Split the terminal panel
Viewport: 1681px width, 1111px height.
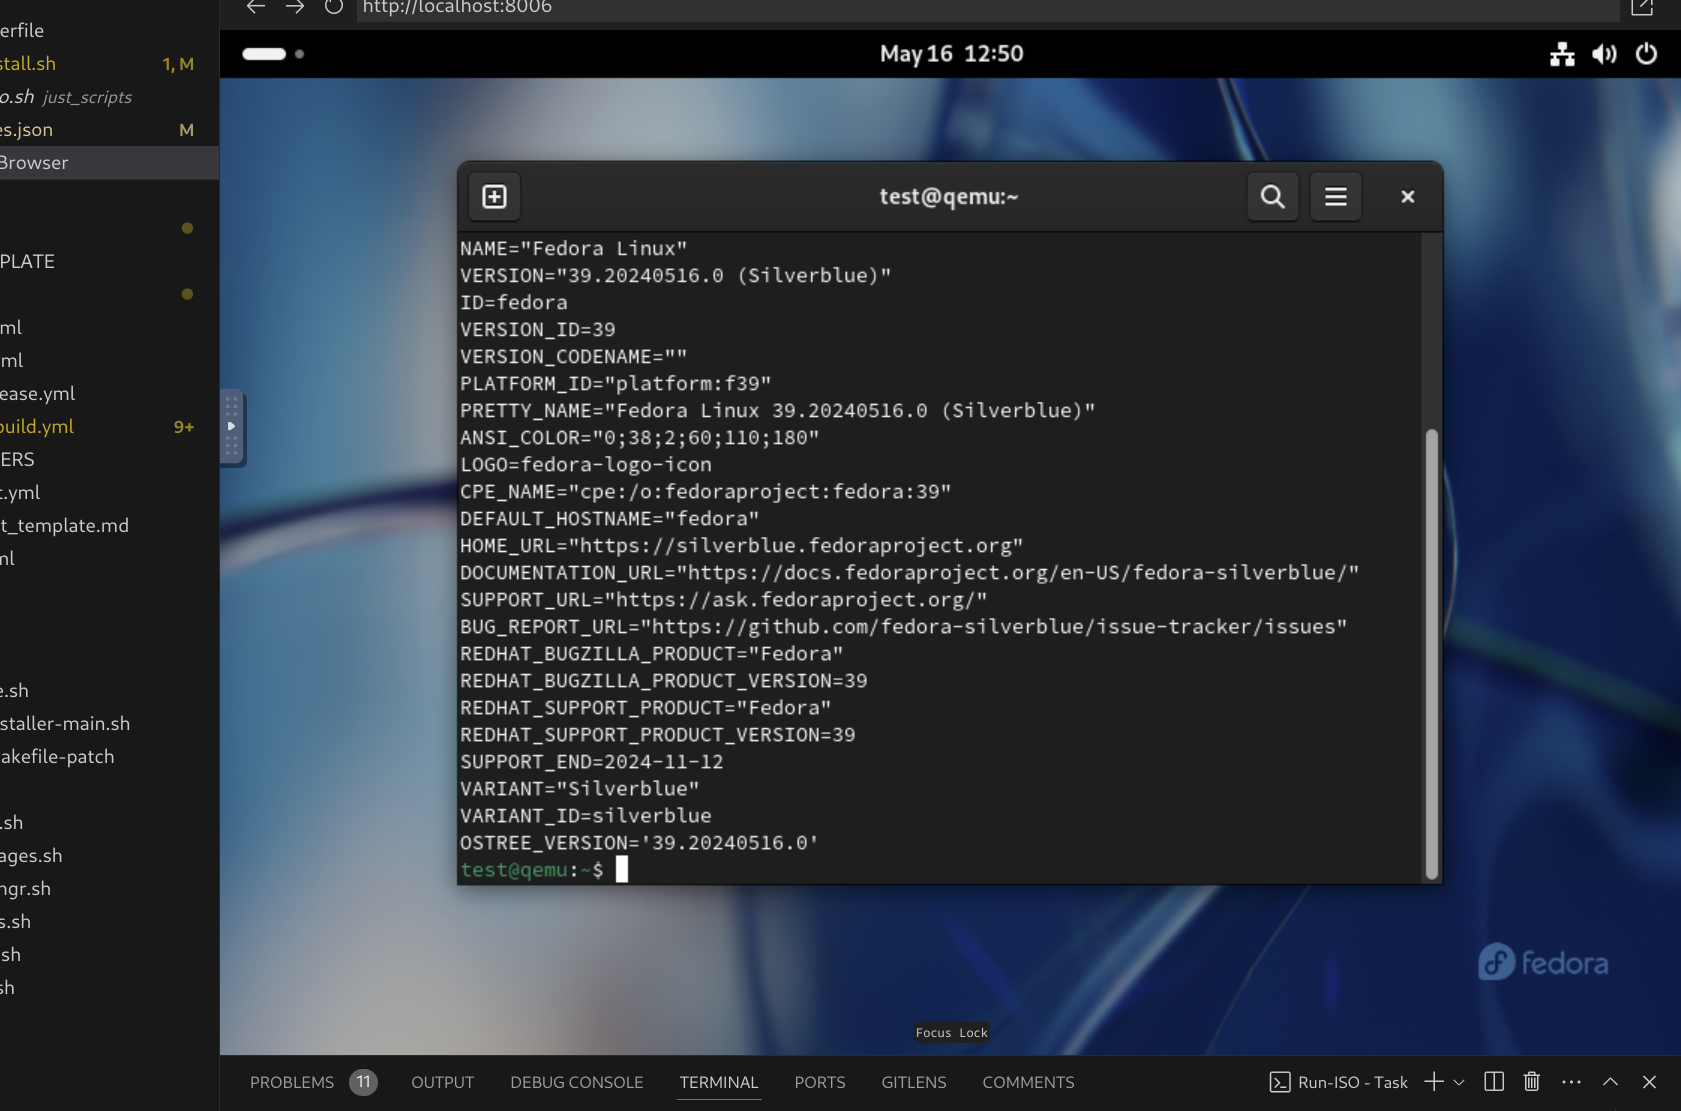1494,1082
